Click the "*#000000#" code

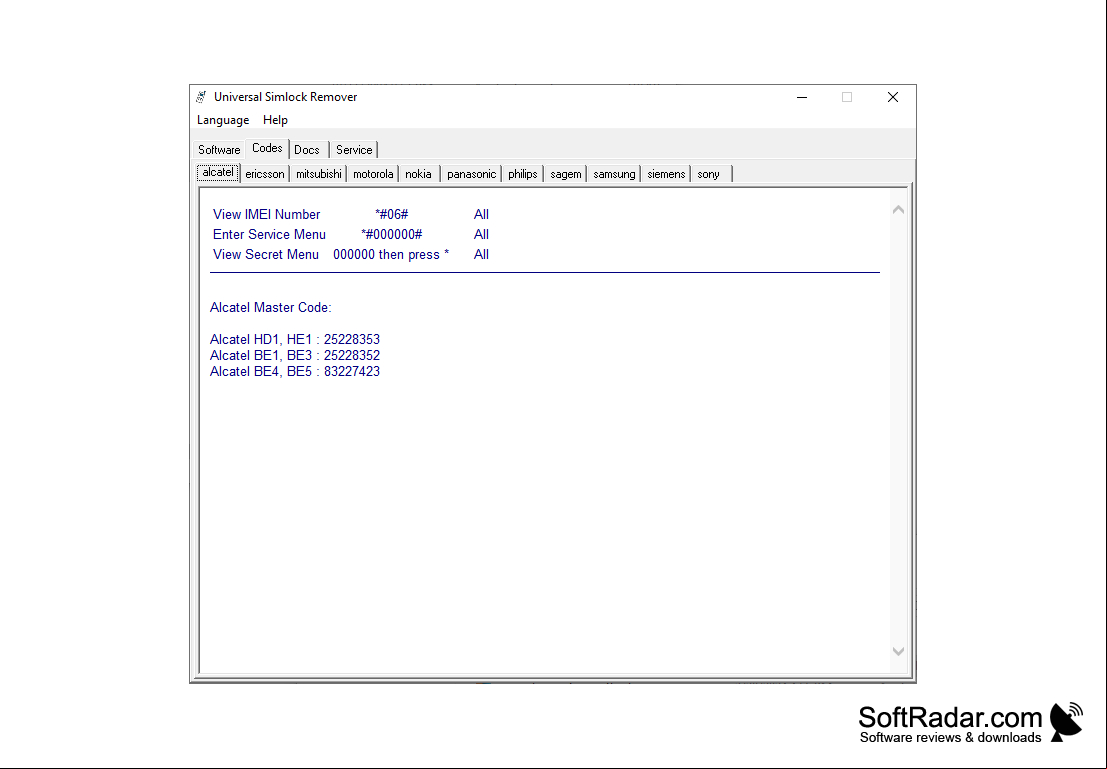(392, 234)
